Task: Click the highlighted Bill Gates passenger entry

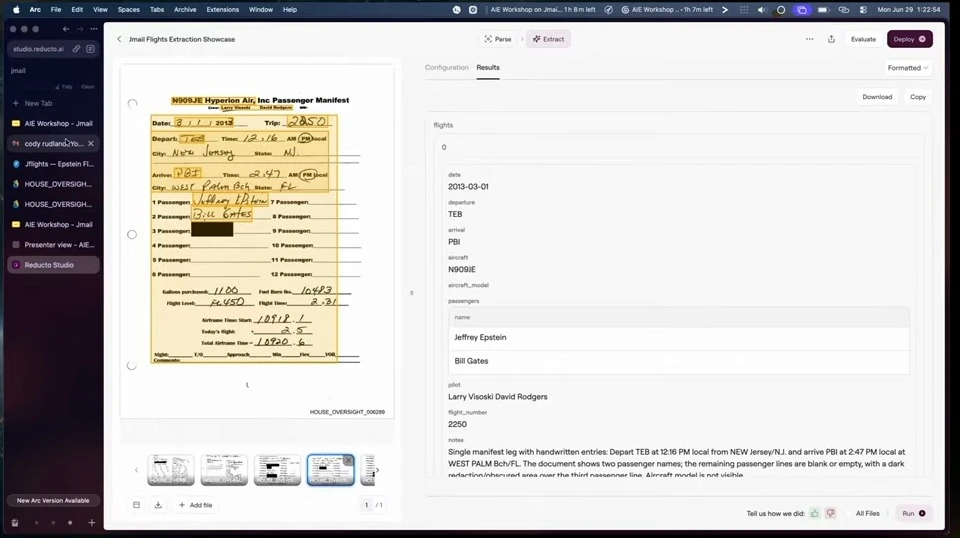Action: (x=222, y=214)
